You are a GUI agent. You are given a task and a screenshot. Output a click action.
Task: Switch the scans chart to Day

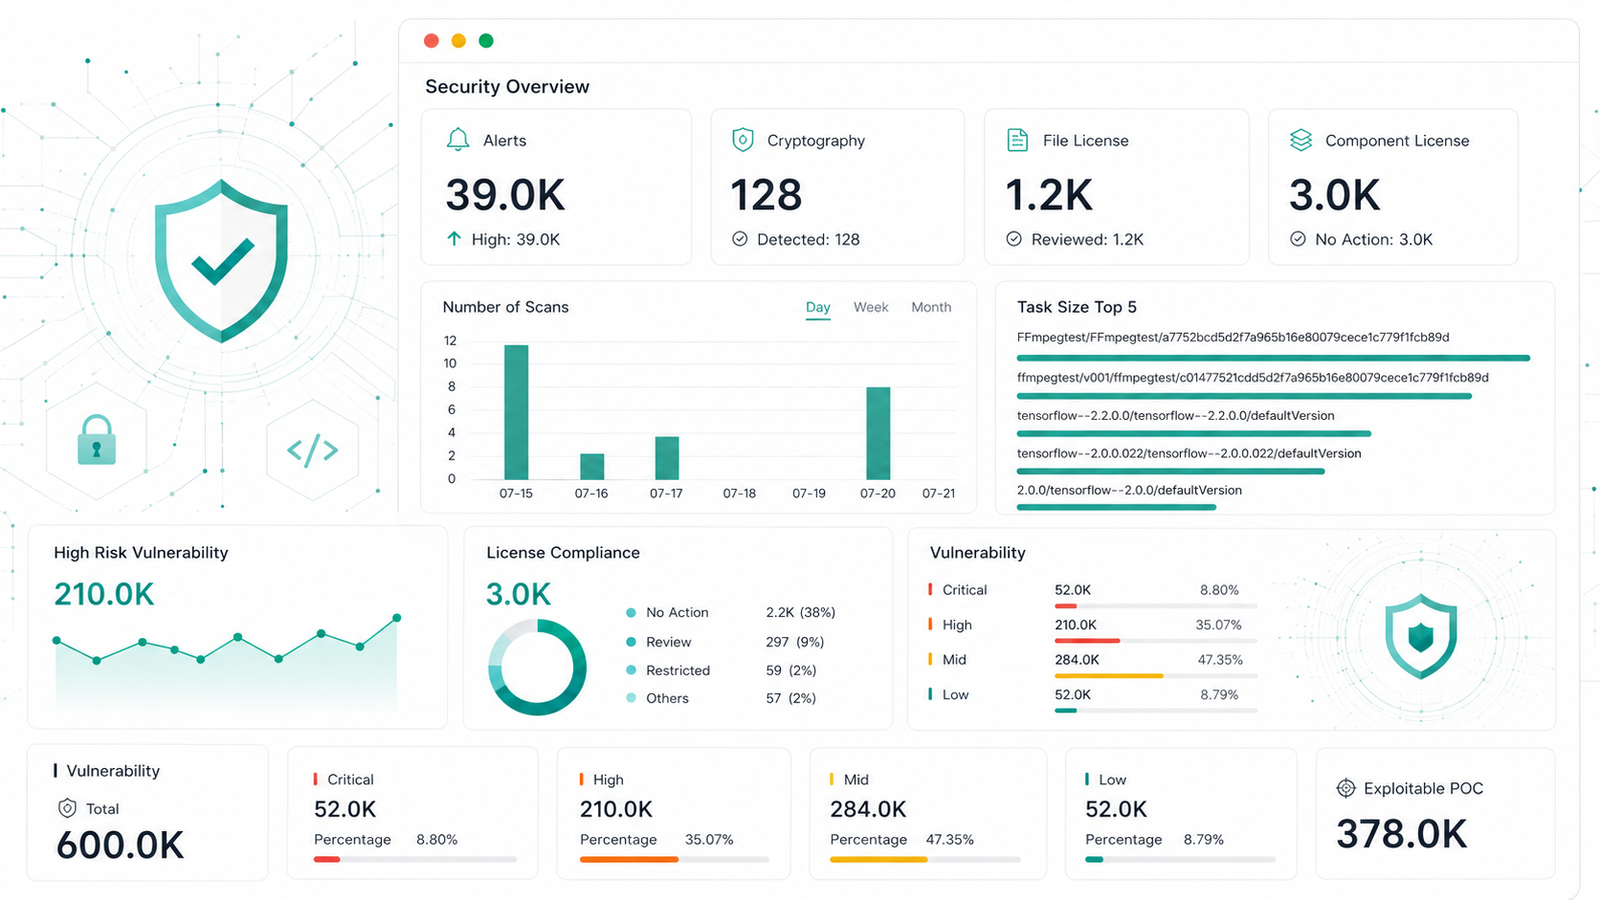[818, 307]
